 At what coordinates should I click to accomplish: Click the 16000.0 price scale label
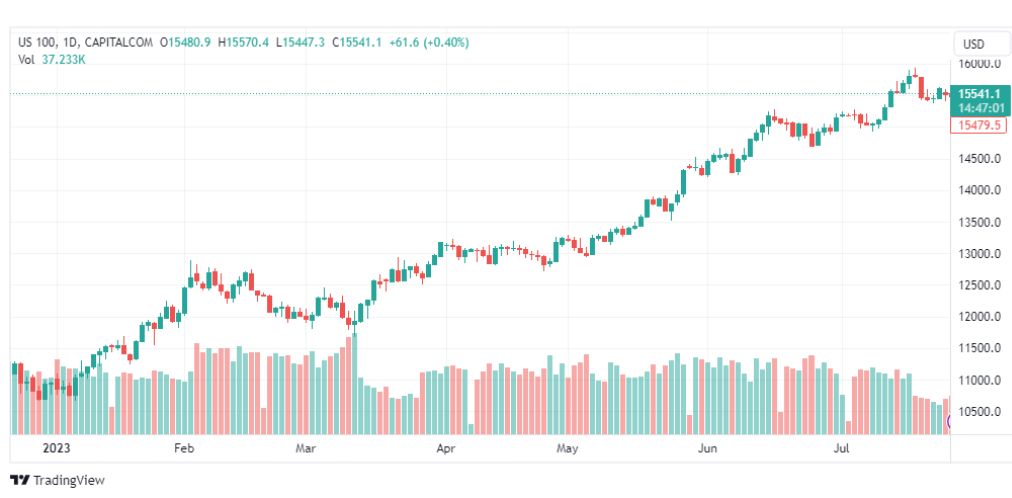pos(980,63)
